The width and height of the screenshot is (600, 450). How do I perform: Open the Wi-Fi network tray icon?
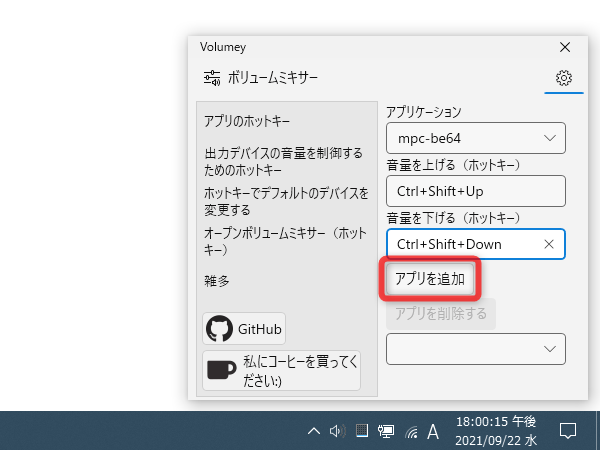(x=411, y=432)
